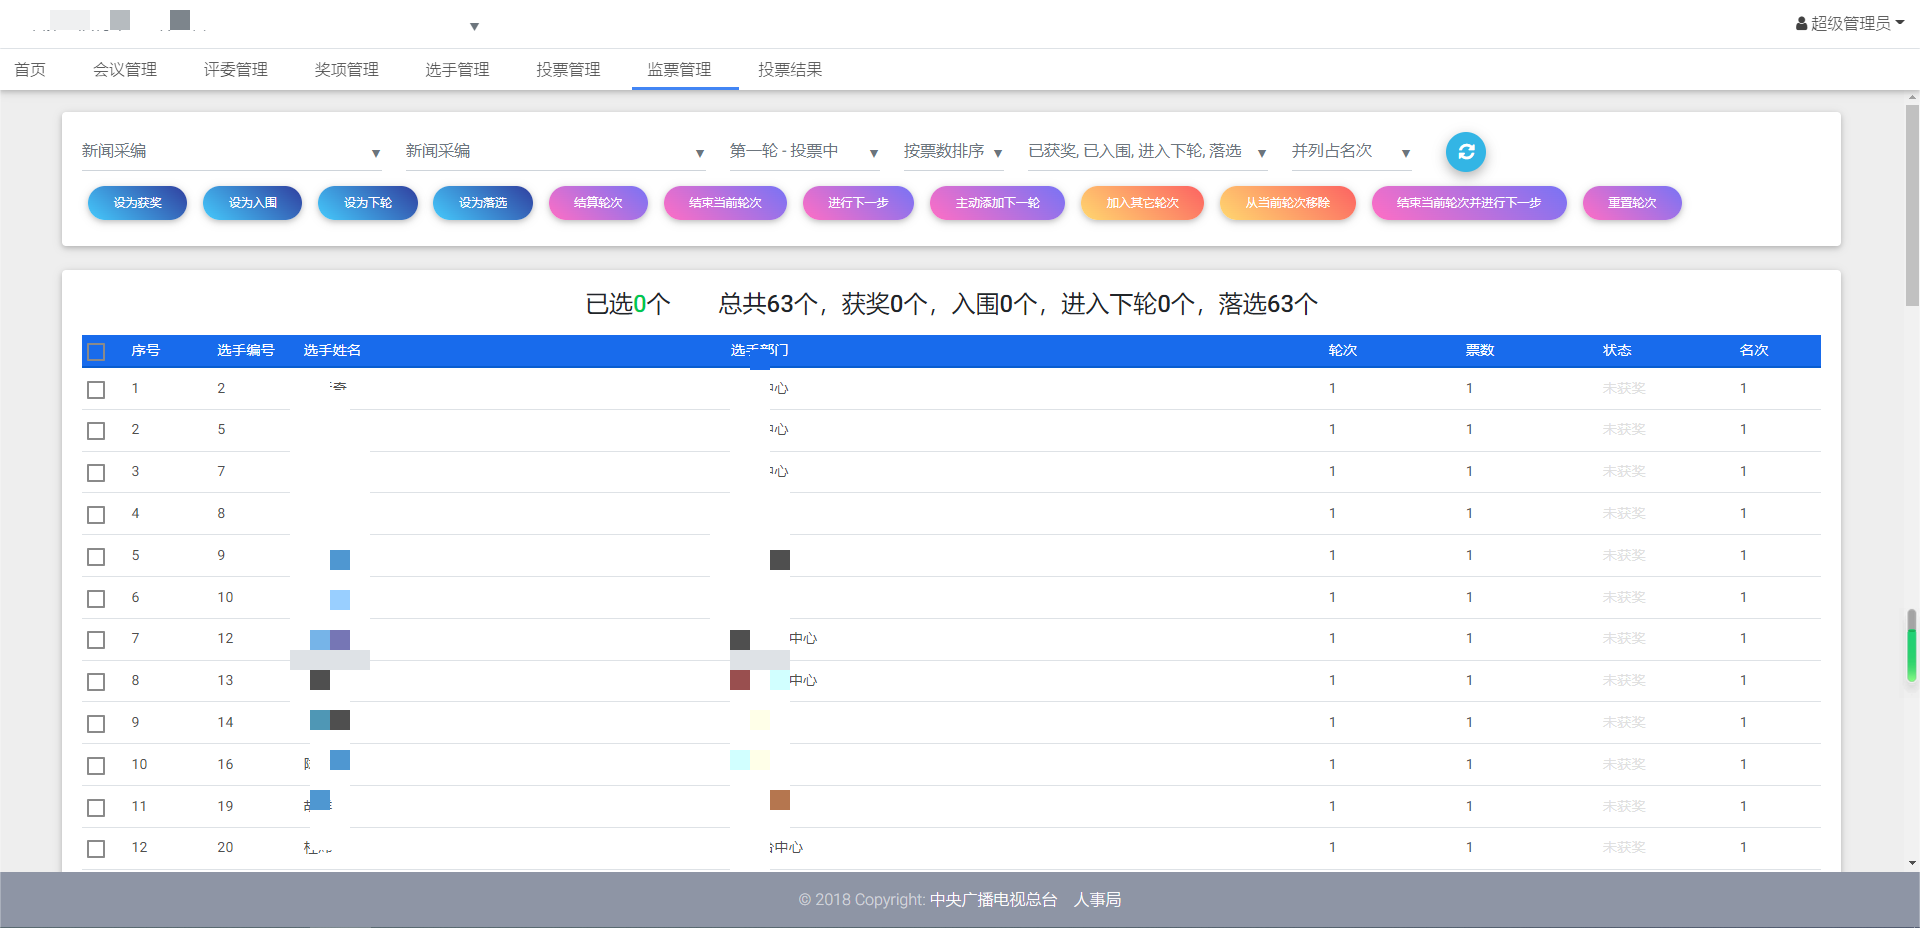Click the 轮次 column header
Viewport: 1920px width, 928px height.
(1342, 351)
